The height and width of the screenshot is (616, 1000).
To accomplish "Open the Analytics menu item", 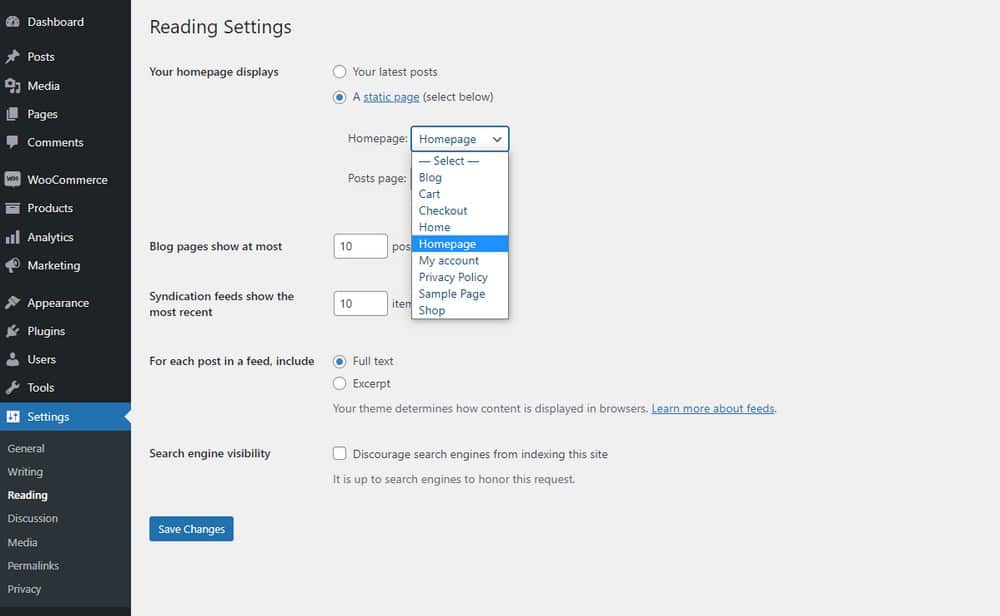I will [x=65, y=237].
